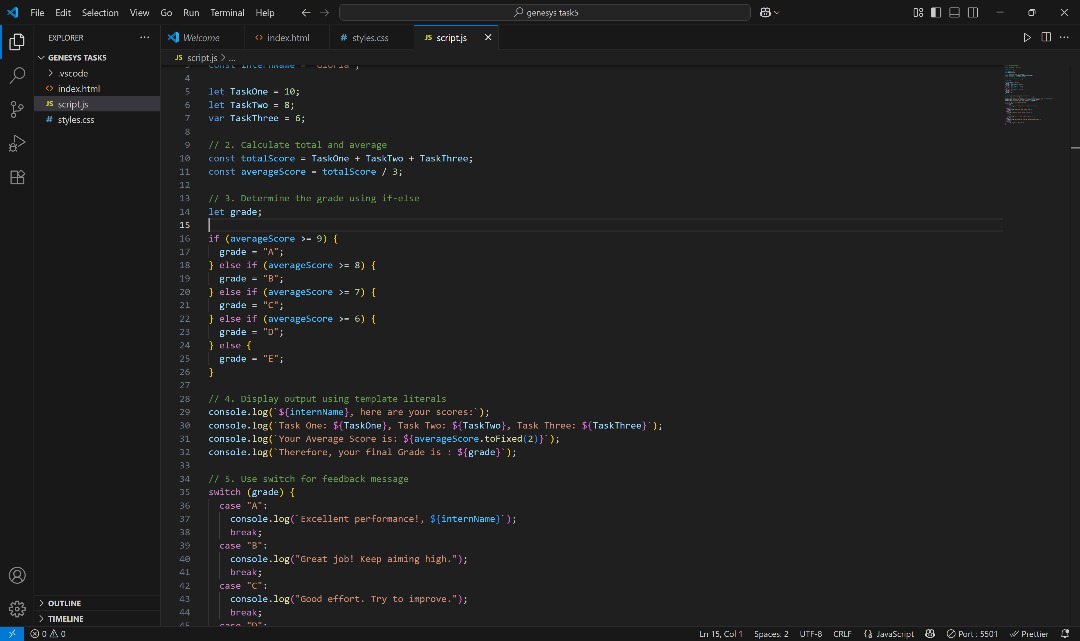Open editor More Actions ellipsis
The image size is (1080, 641).
1064,37
